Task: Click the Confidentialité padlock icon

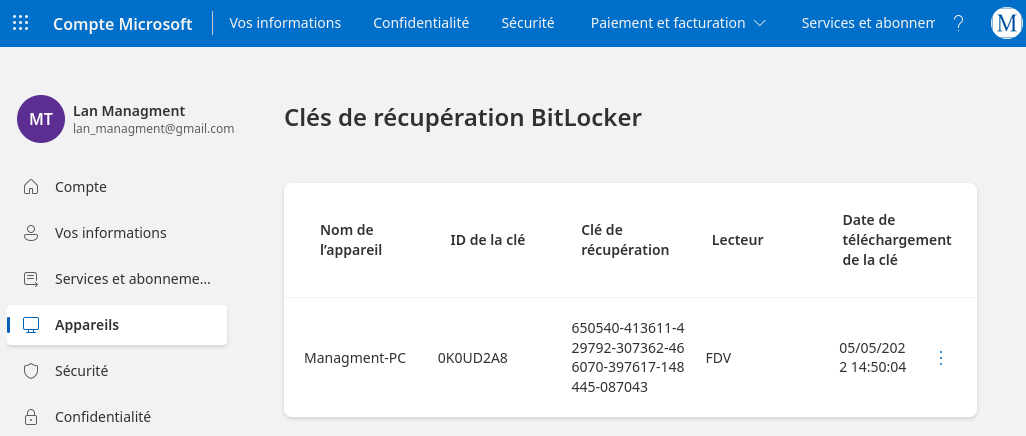Action: coord(31,417)
